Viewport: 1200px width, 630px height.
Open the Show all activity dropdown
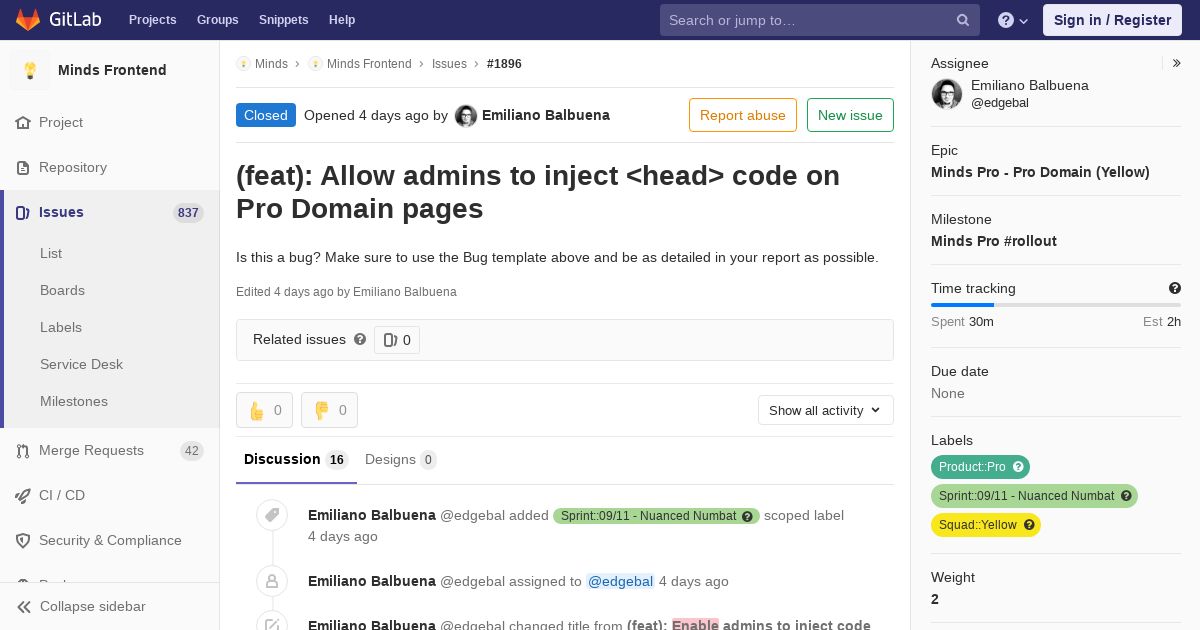826,410
